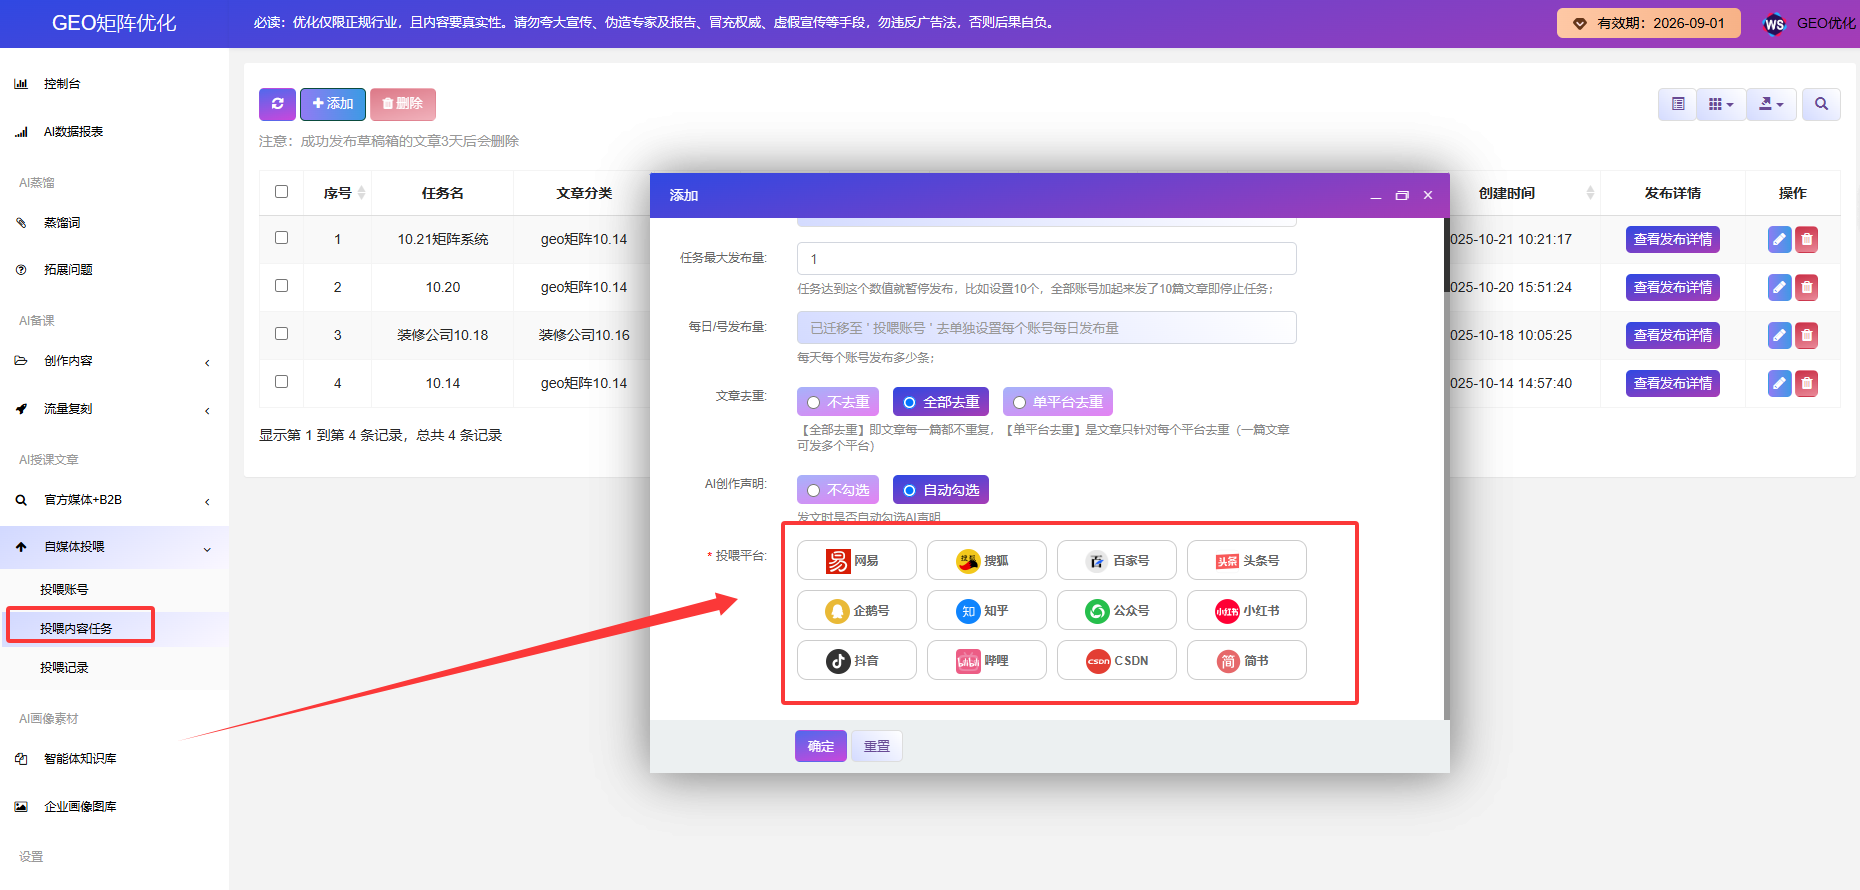Select the 头条号 platform

pos(1247,561)
